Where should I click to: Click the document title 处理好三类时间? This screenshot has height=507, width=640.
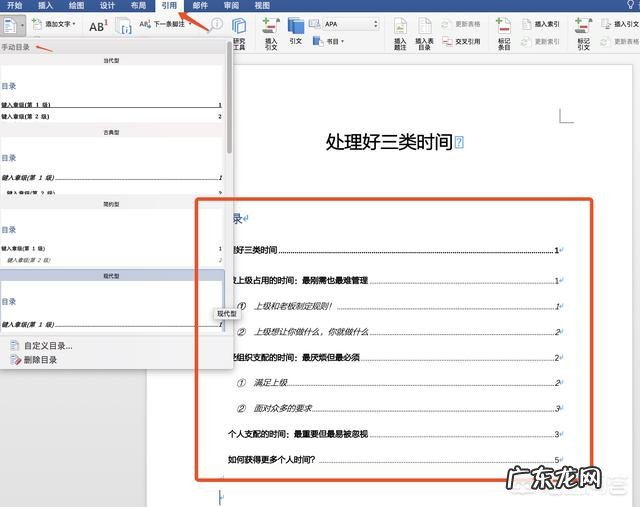(389, 142)
